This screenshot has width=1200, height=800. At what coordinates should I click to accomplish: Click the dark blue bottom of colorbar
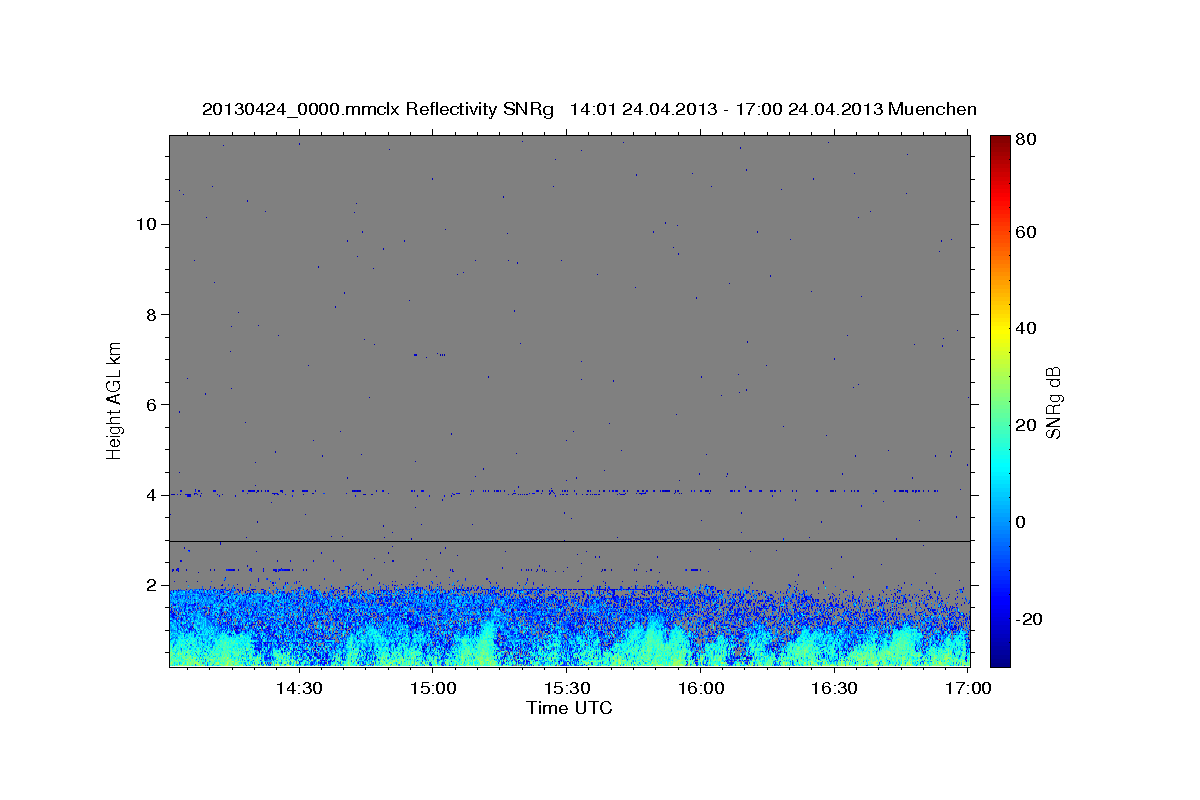click(x=1000, y=658)
